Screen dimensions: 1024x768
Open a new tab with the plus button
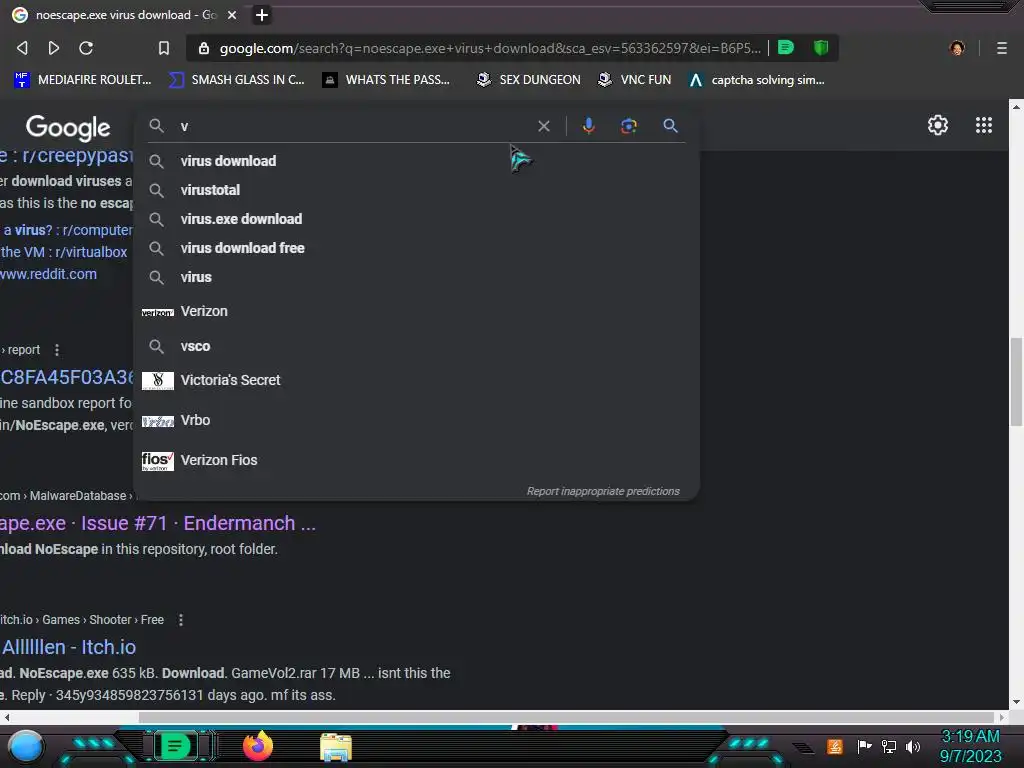pos(262,14)
